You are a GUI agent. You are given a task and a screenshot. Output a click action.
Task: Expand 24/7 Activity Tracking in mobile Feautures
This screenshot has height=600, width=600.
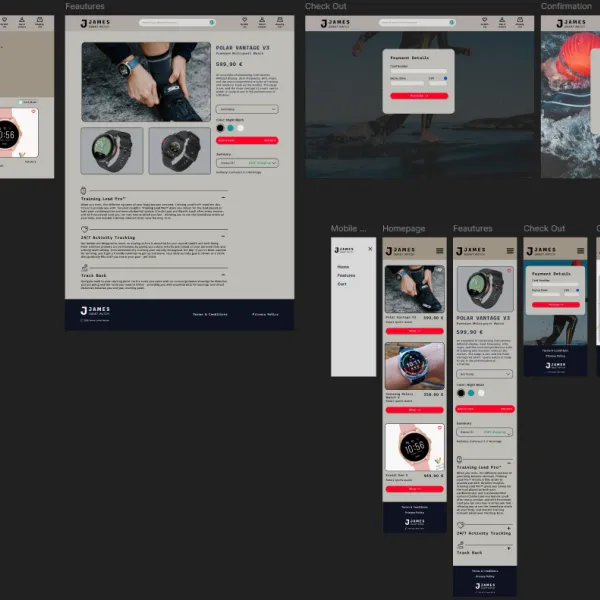pyautogui.click(x=509, y=528)
